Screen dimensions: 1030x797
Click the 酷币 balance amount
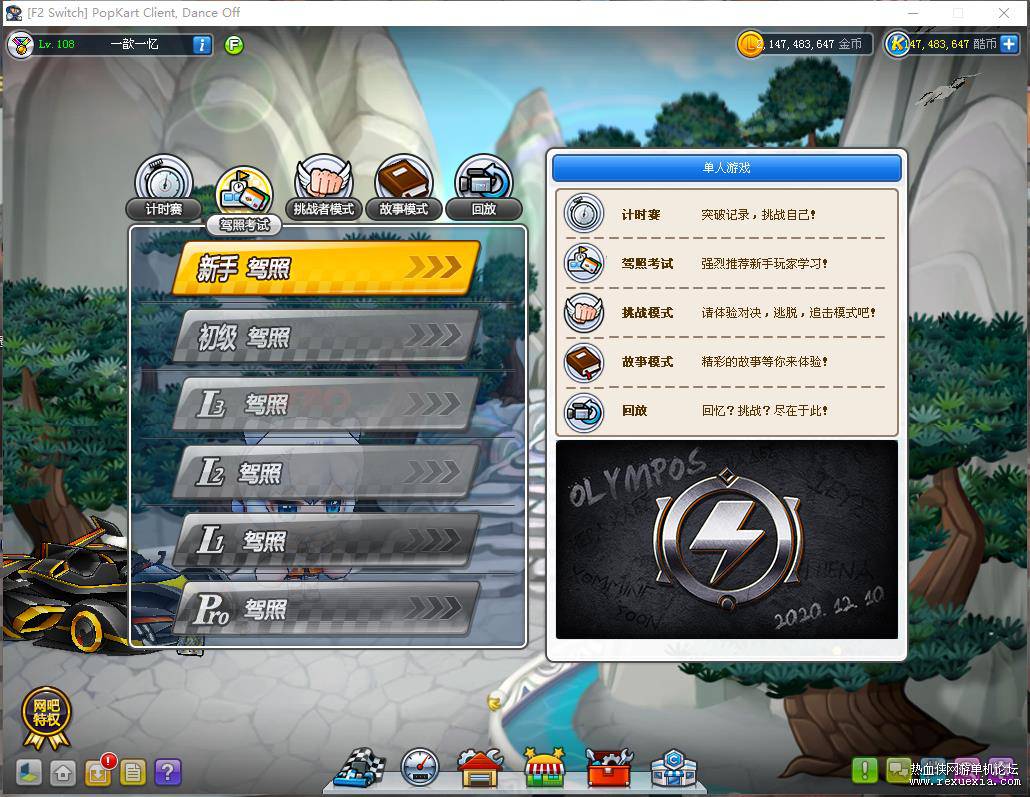point(937,45)
